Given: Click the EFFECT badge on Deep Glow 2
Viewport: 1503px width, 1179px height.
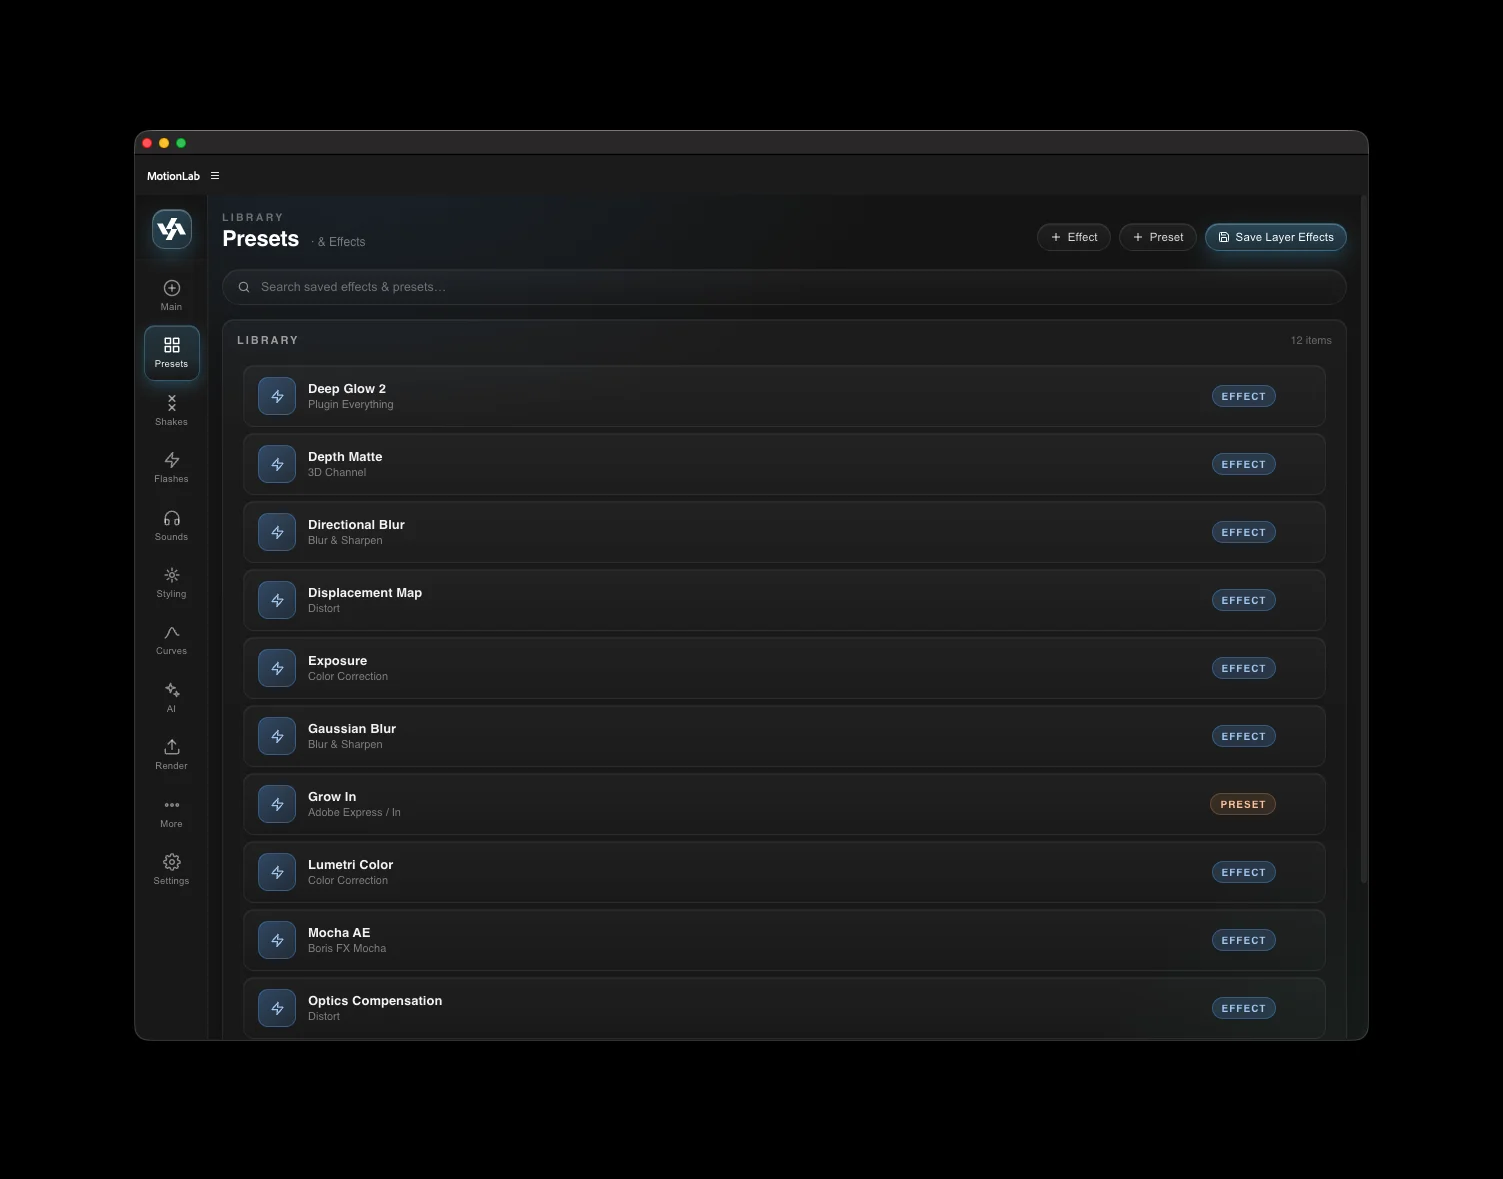Looking at the screenshot, I should point(1243,396).
